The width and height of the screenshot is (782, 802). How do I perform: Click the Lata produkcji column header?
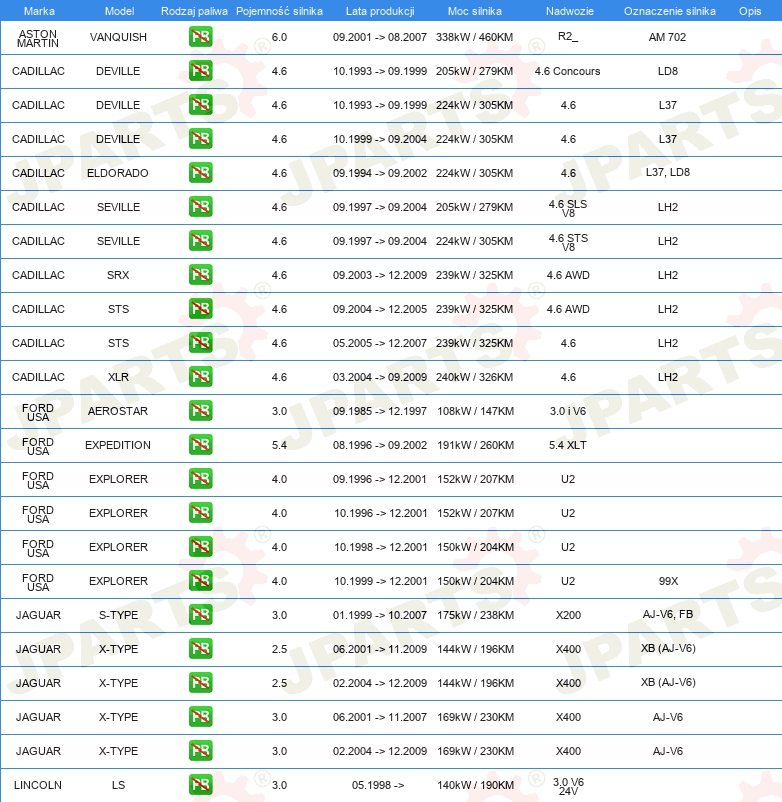coord(380,11)
